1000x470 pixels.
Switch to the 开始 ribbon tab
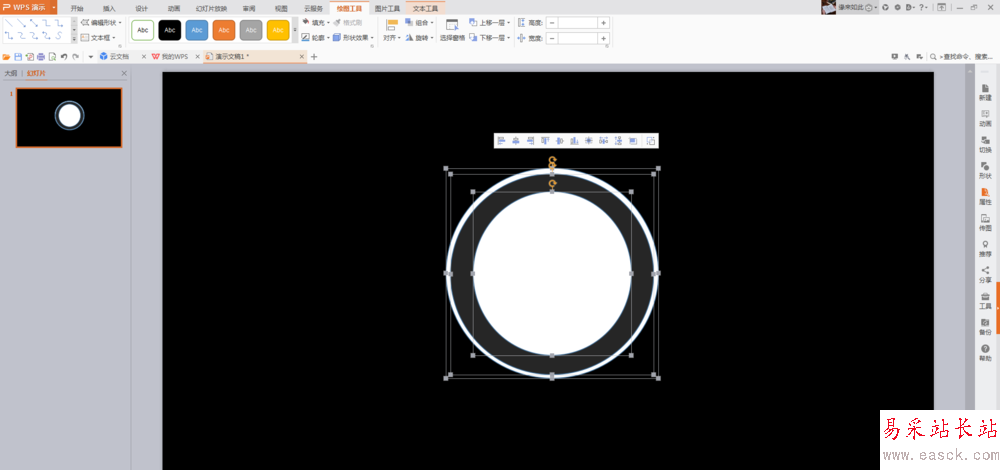click(x=77, y=8)
